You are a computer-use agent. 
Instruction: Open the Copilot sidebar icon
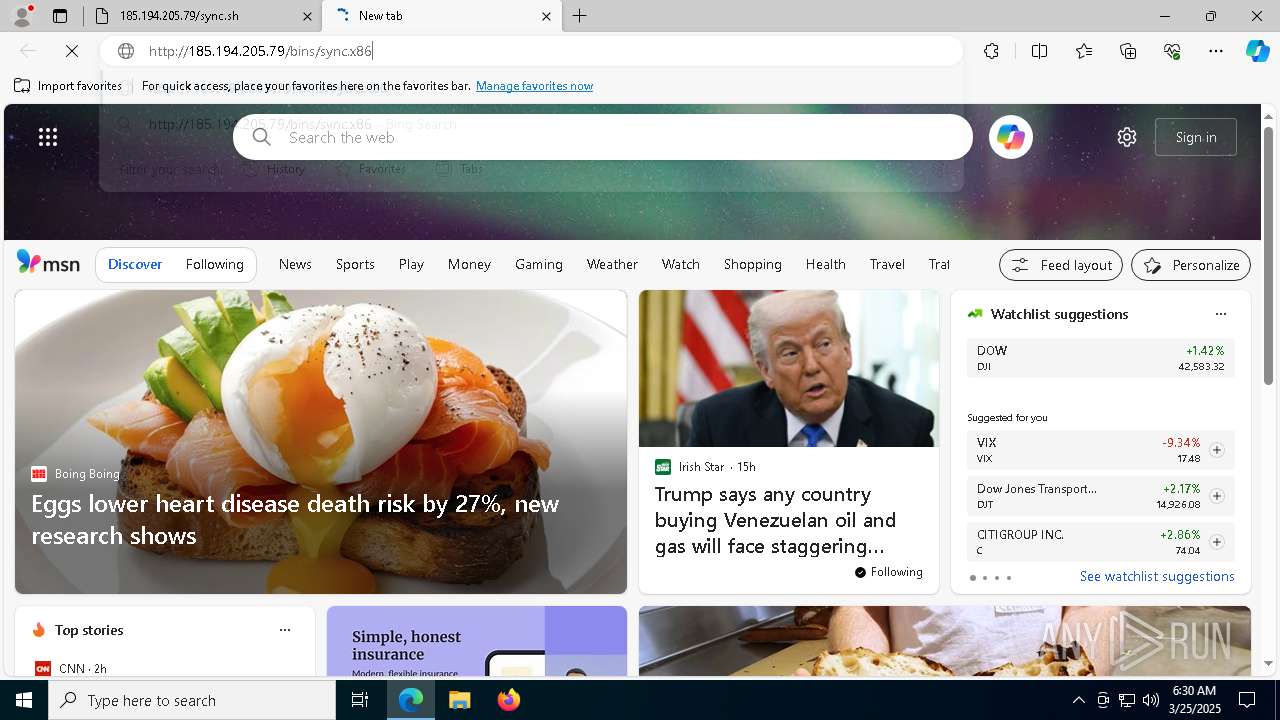pyautogui.click(x=1257, y=51)
